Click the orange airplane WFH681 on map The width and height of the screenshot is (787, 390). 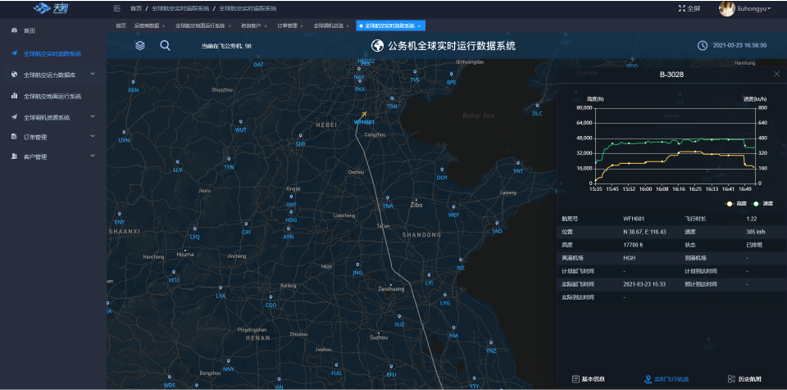coord(364,114)
